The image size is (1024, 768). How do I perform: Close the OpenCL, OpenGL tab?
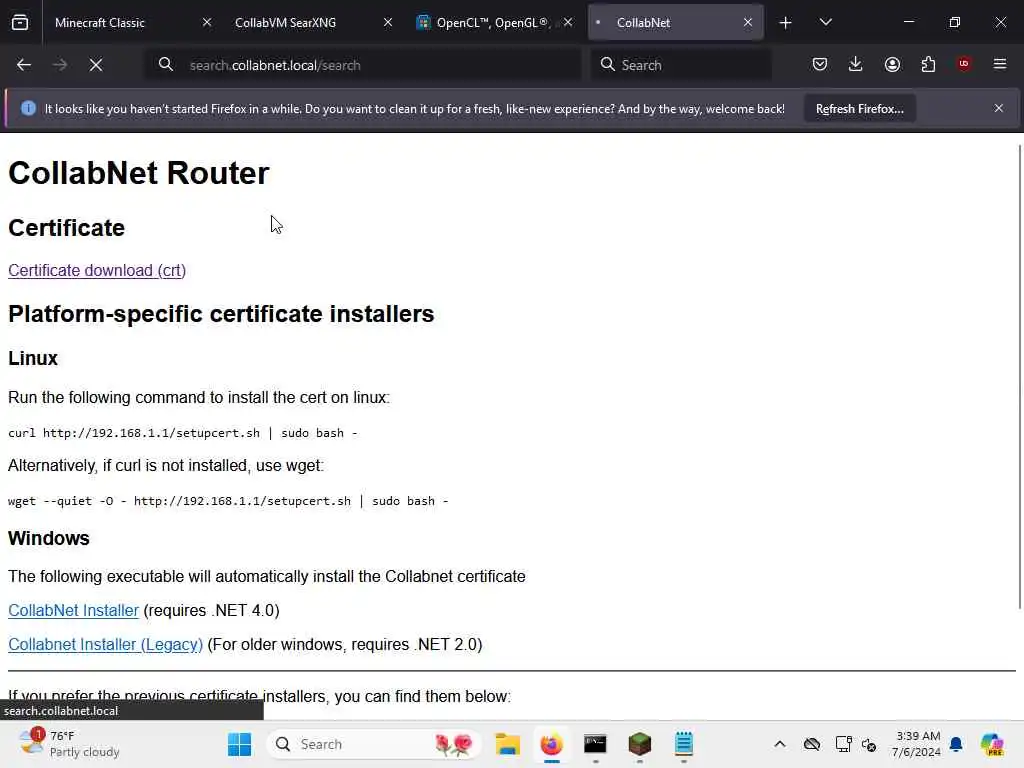point(568,22)
